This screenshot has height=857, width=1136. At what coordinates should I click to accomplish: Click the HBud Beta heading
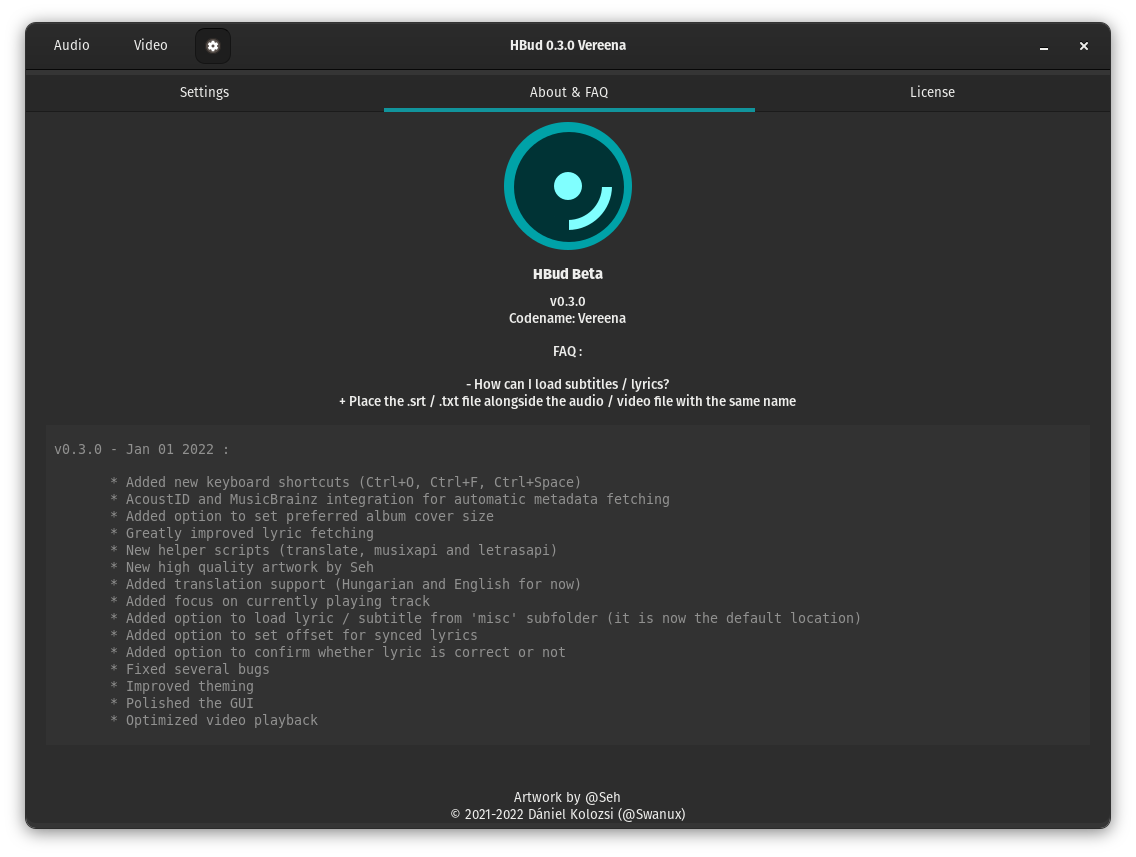[568, 274]
